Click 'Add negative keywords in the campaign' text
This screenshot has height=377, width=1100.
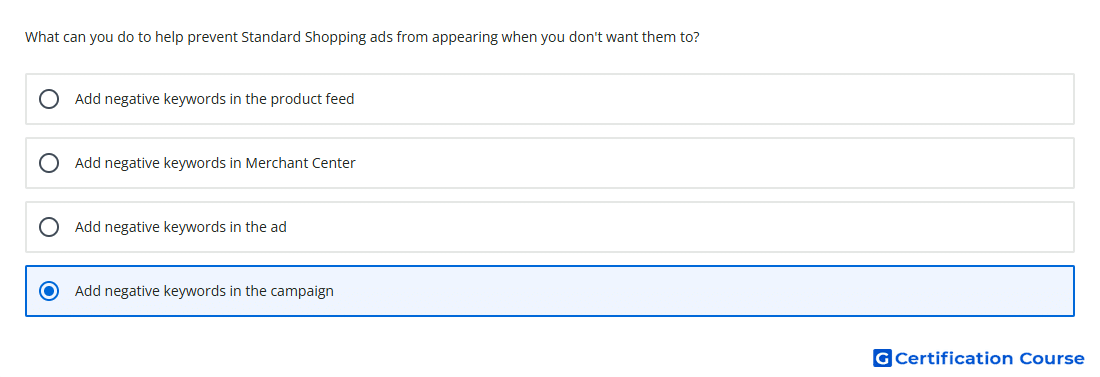(204, 291)
